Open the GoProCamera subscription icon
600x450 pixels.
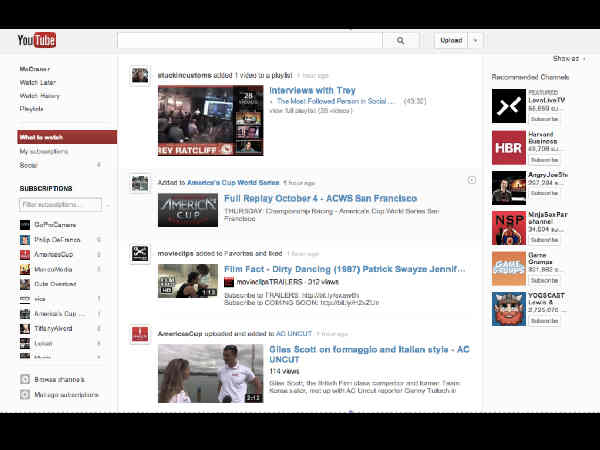pyautogui.click(x=25, y=225)
